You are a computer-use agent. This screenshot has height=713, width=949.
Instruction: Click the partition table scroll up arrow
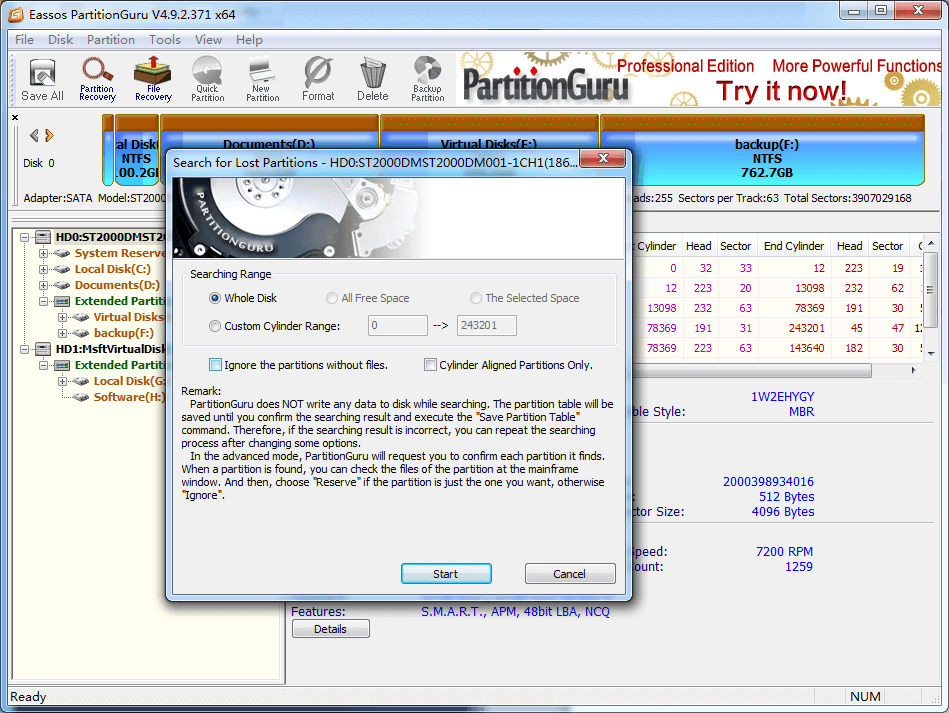click(x=931, y=243)
